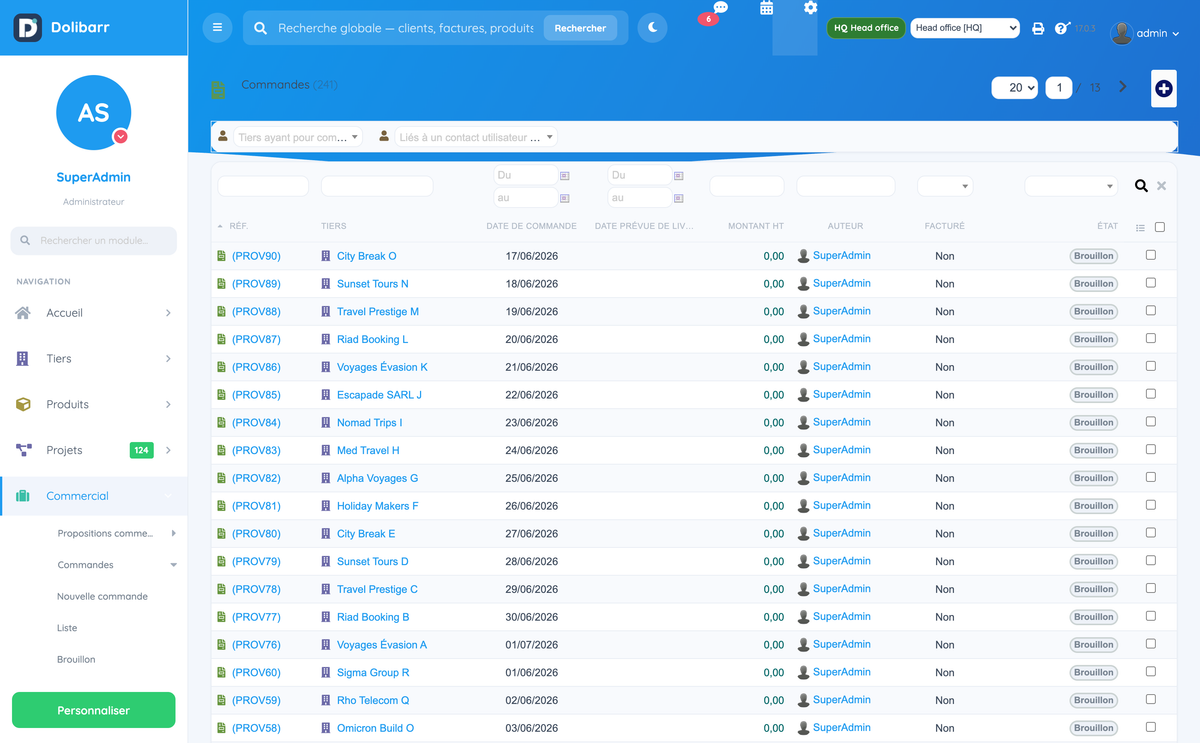This screenshot has width=1200, height=743.
Task: Open Liste submenu link
Action: coord(67,628)
